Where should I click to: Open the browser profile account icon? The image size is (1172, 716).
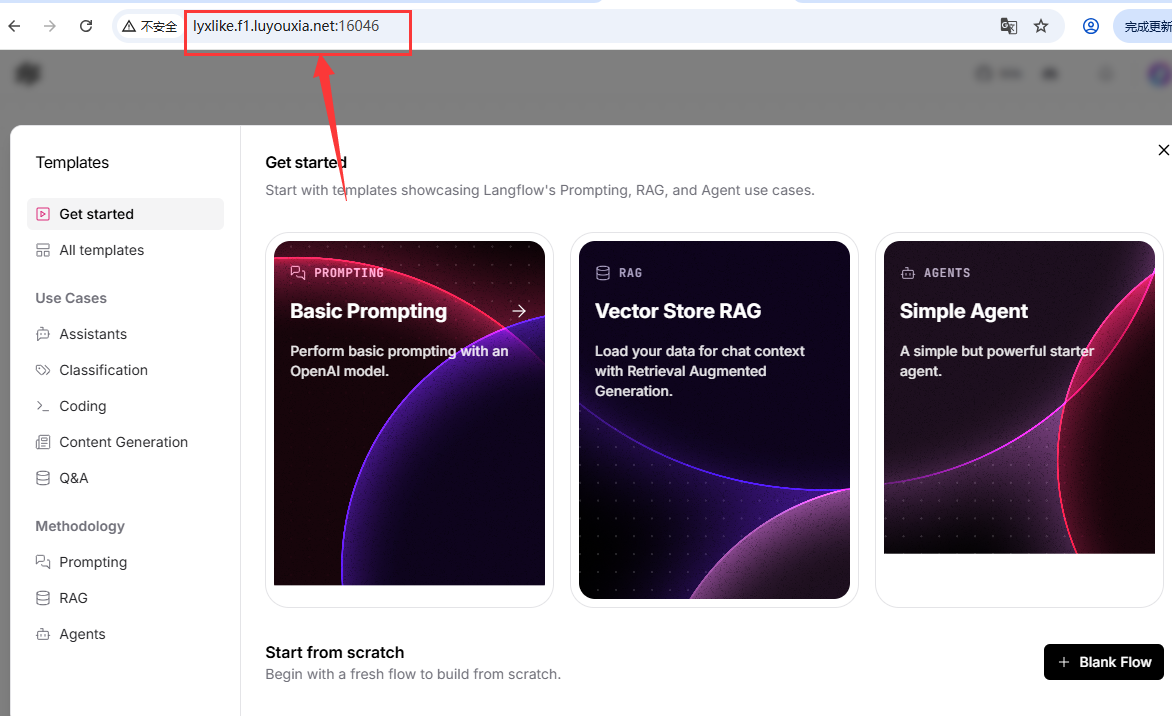pos(1091,26)
